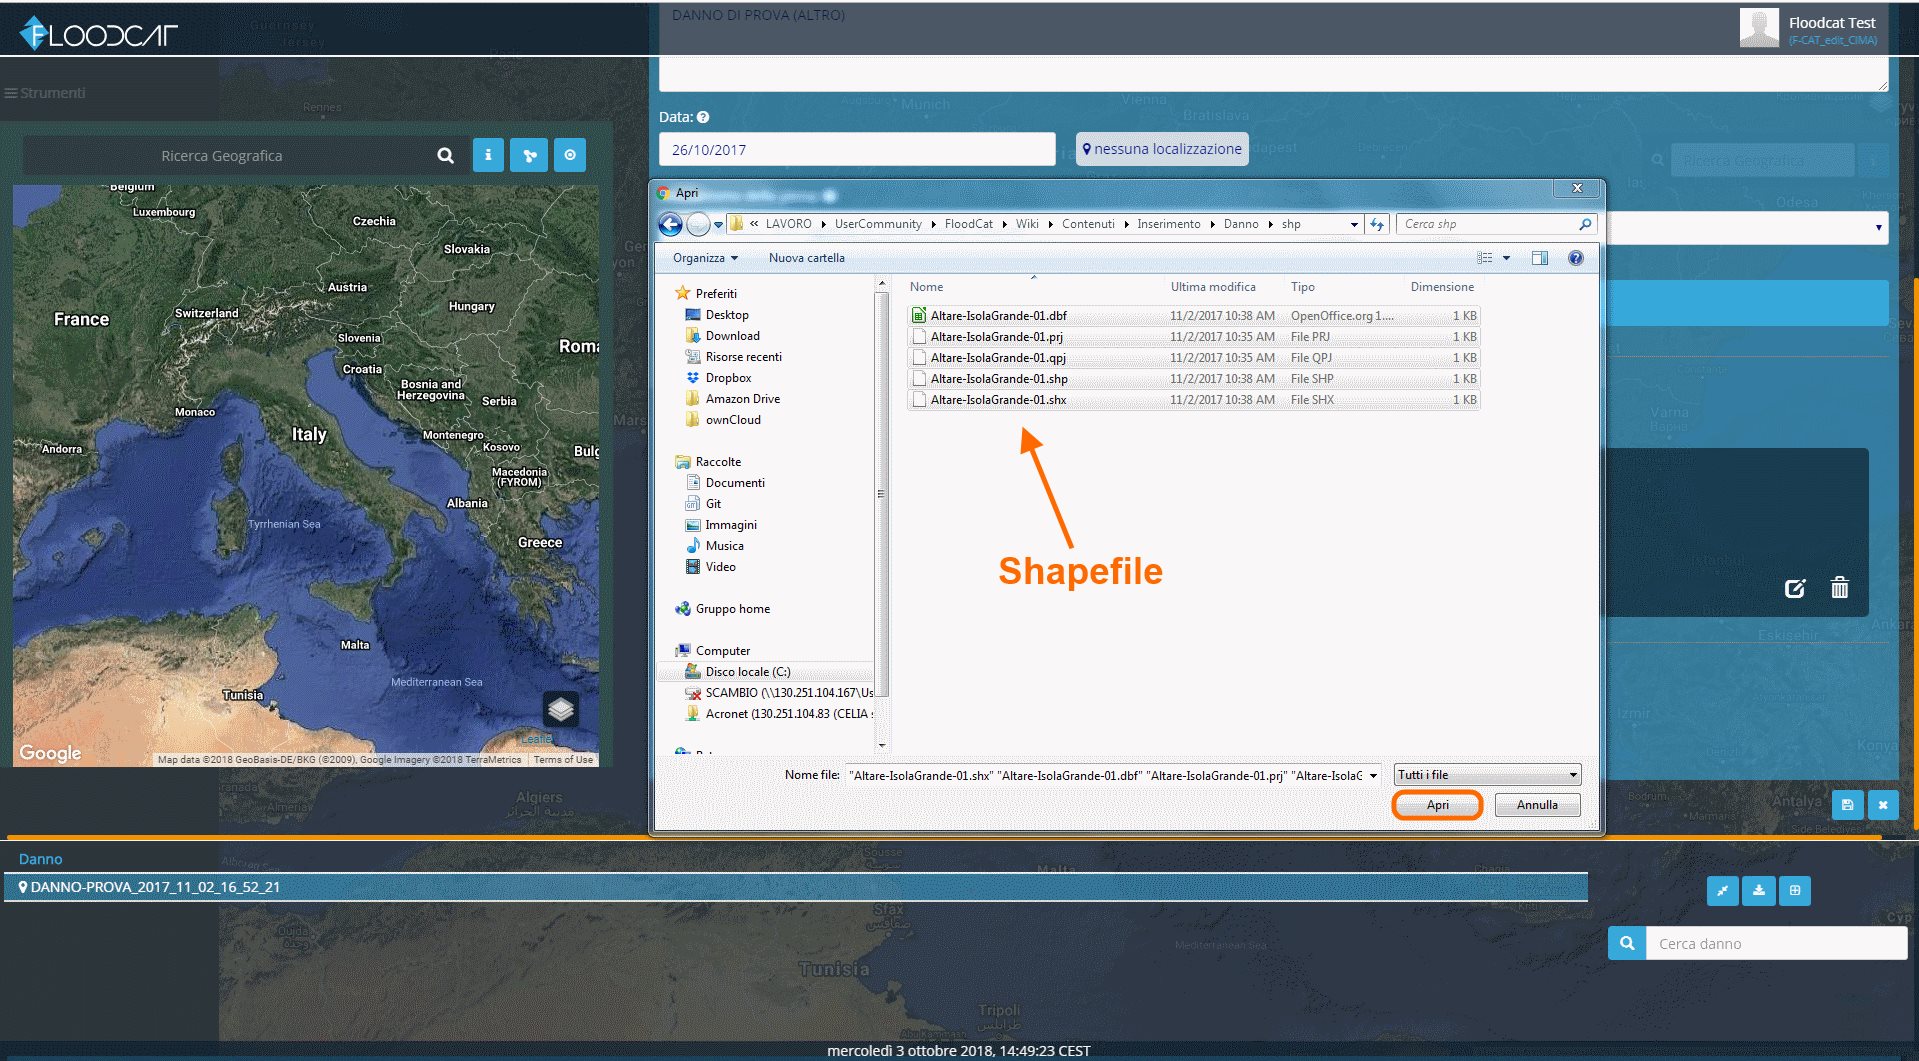Viewport: 1919px width, 1061px height.
Task: Expand the address path history dropdown
Action: (x=1354, y=224)
